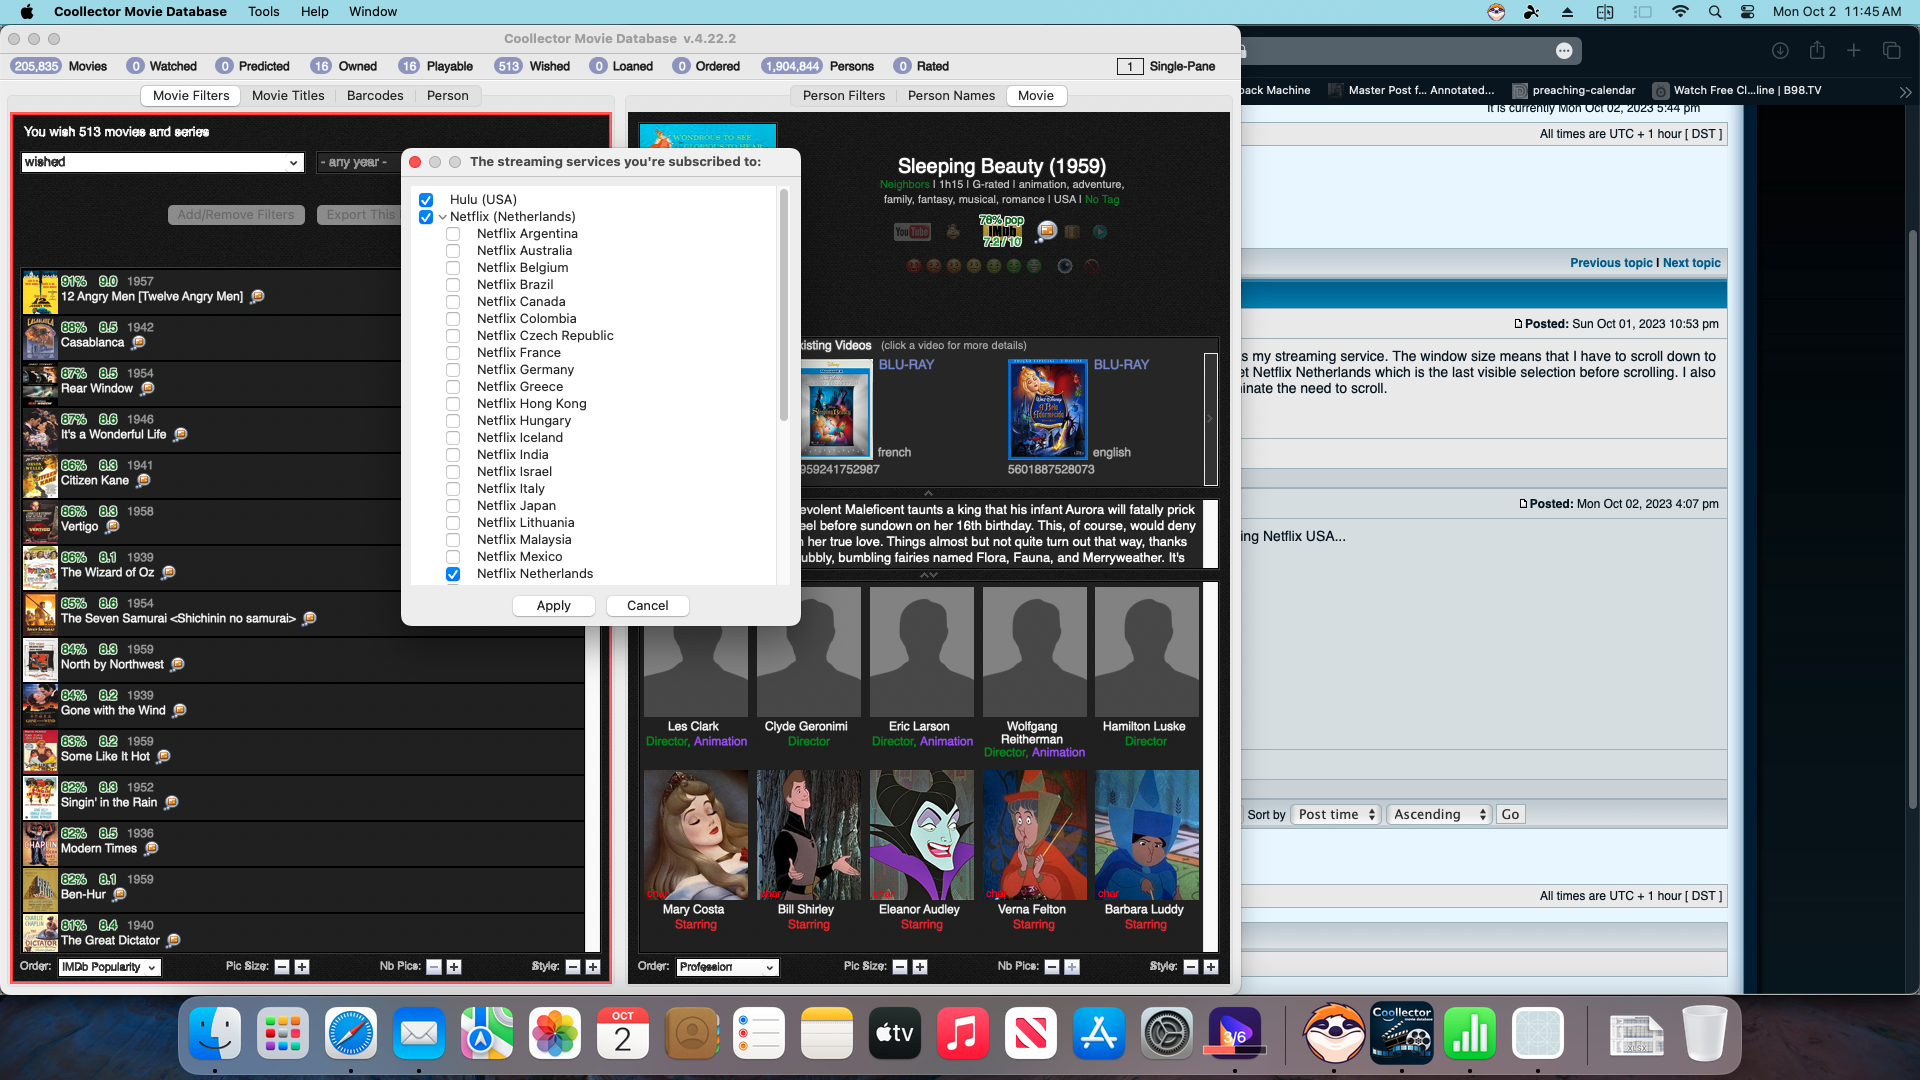This screenshot has width=1920, height=1080.
Task: Click Apply in streaming services dialog
Action: click(x=553, y=606)
